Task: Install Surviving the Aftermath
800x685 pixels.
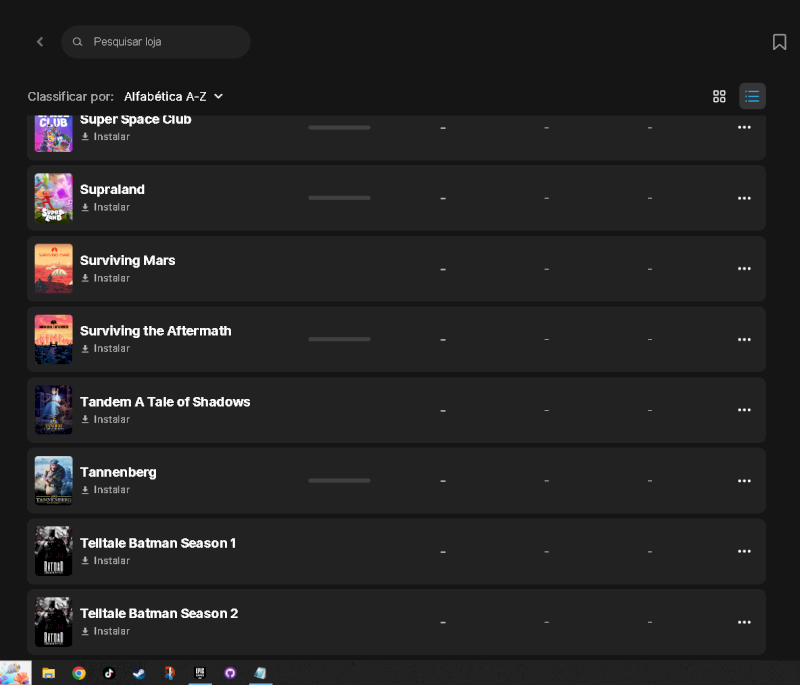Action: click(106, 348)
